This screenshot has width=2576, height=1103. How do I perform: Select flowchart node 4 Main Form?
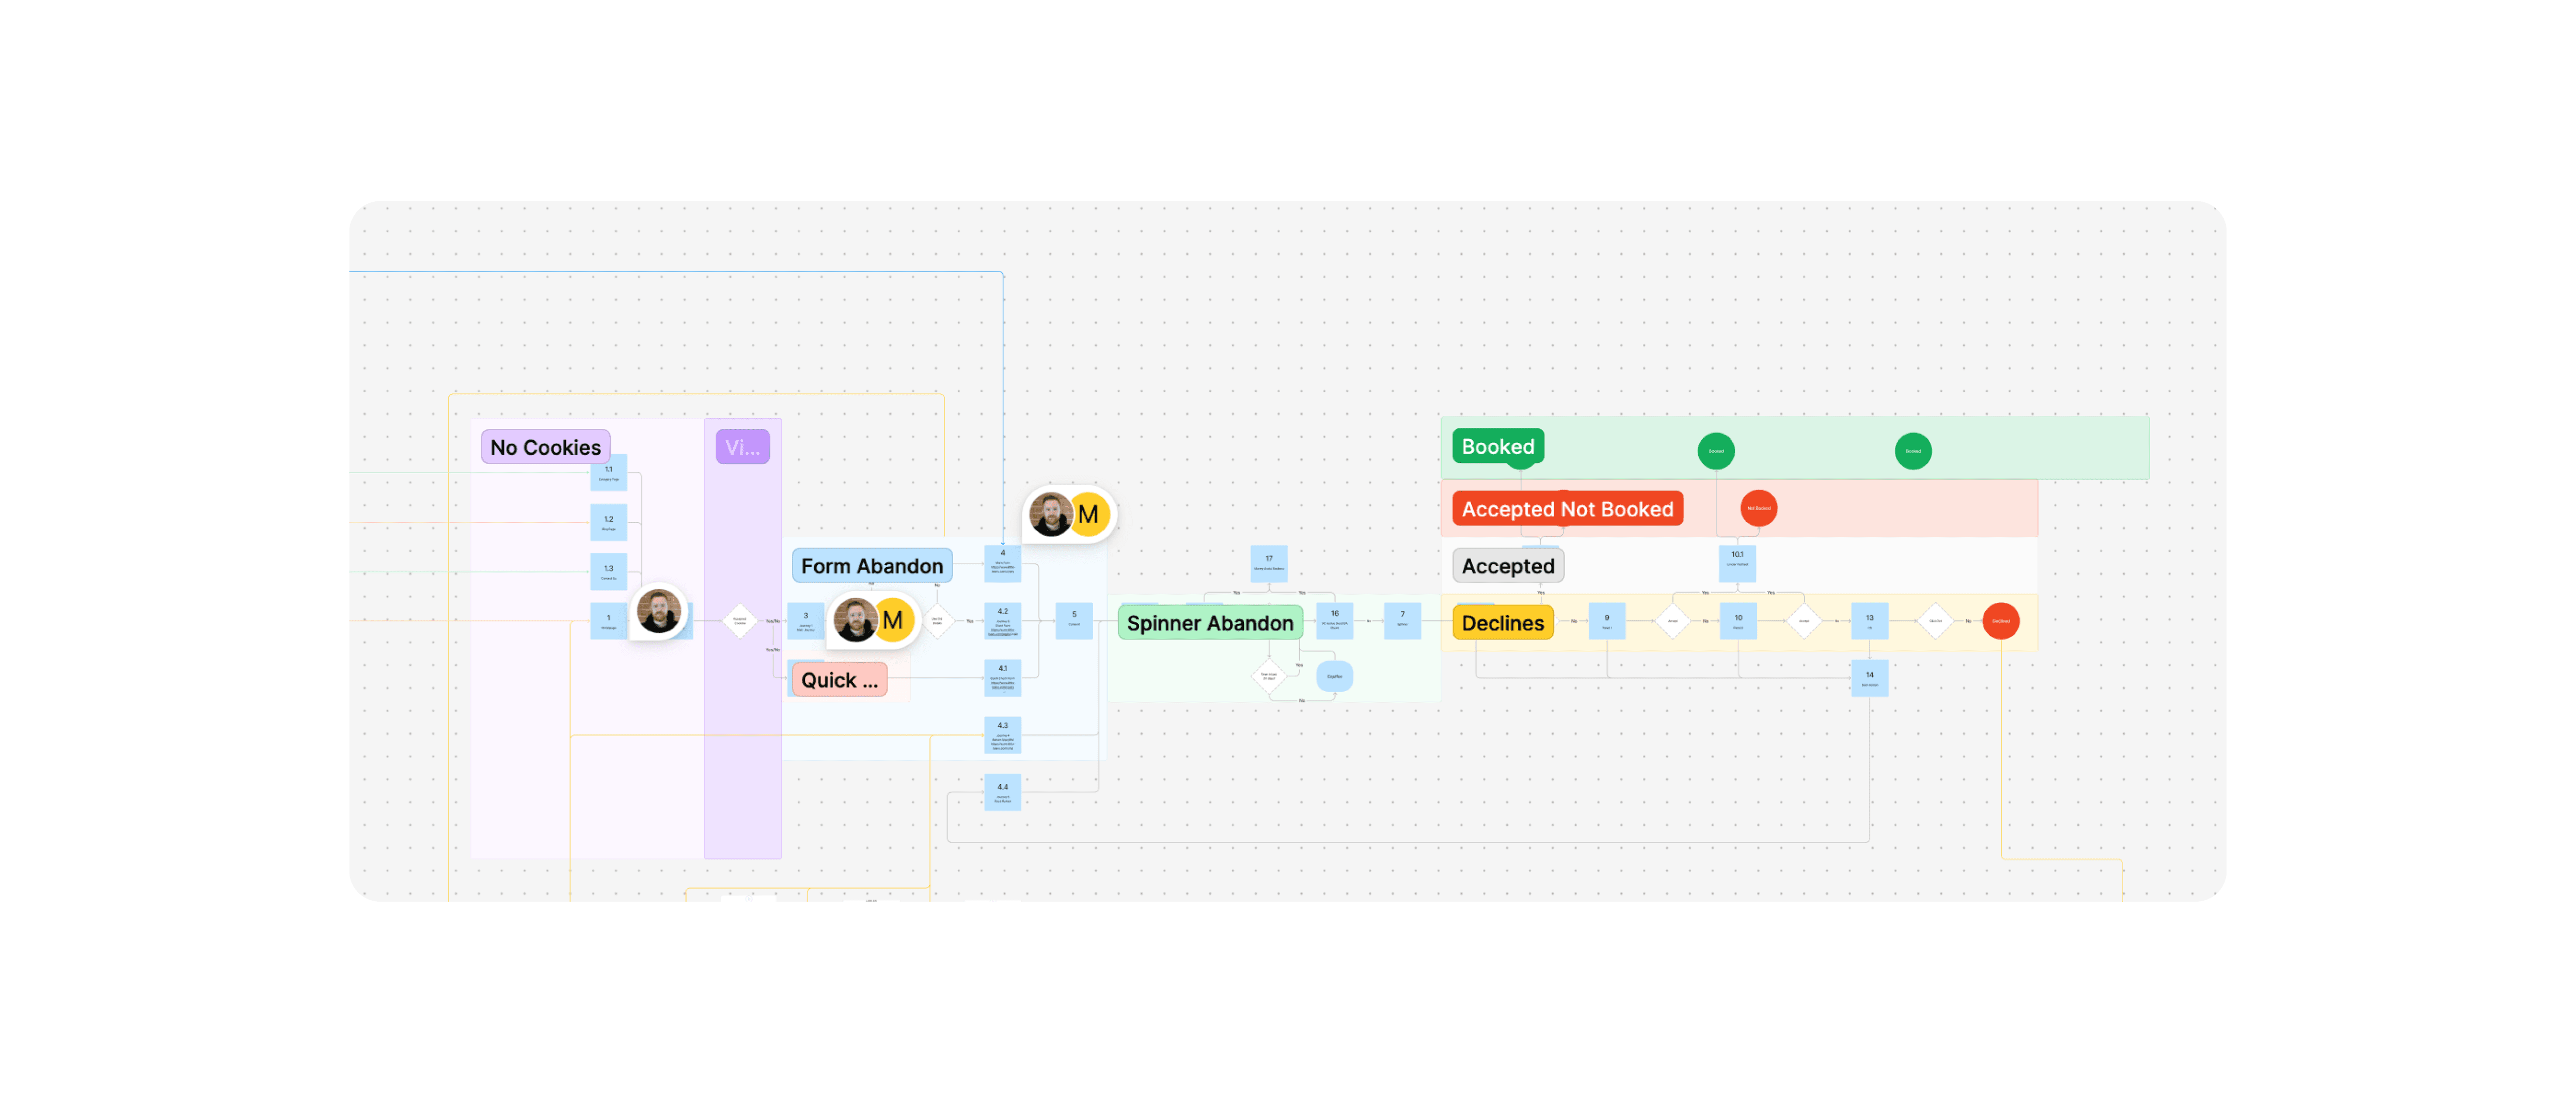click(x=1002, y=563)
